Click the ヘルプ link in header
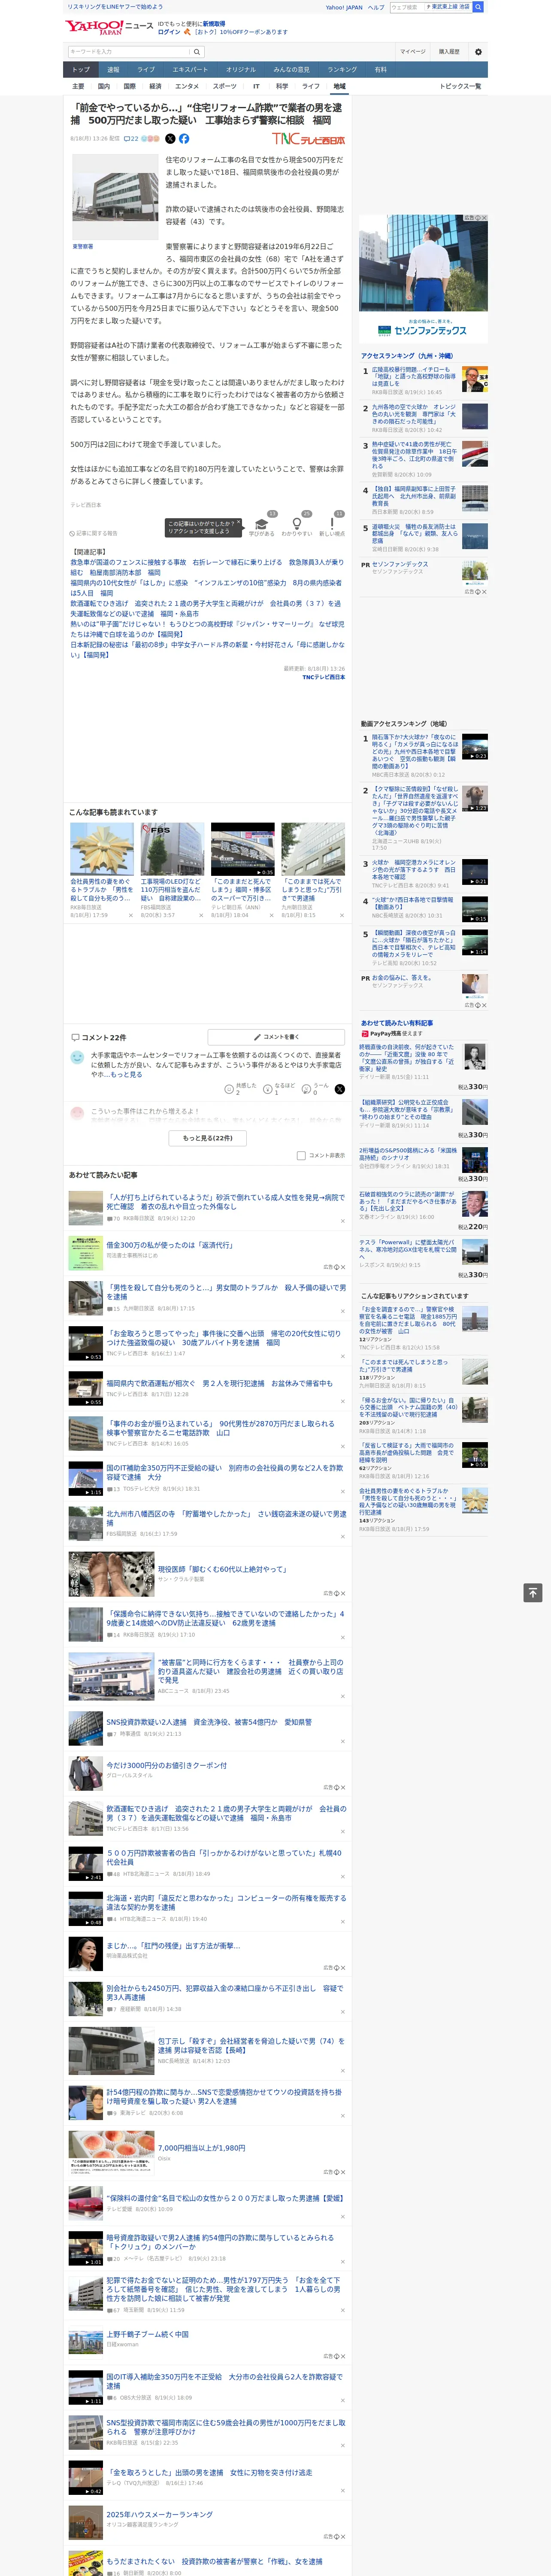This screenshot has height=2576, width=551. (376, 7)
